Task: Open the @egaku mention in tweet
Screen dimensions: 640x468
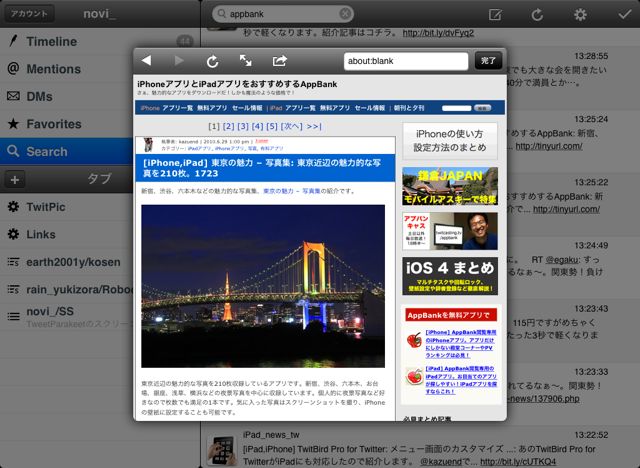Action: [x=562, y=260]
